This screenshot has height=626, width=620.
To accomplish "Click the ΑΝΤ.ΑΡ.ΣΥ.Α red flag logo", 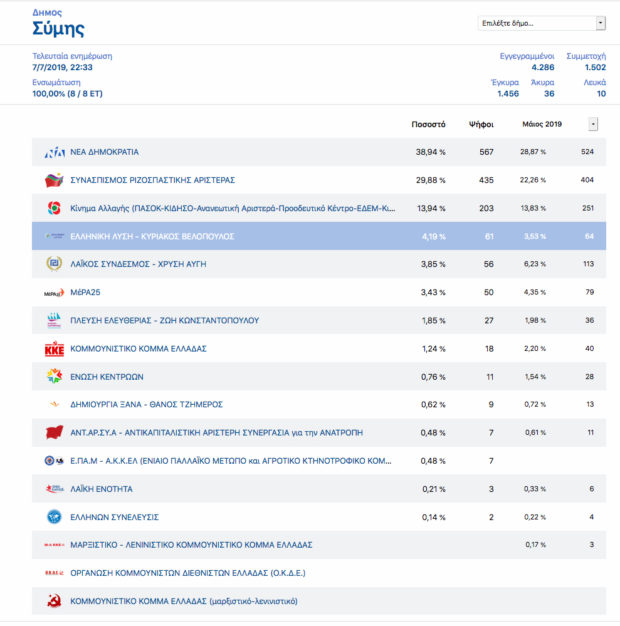I will (54, 432).
